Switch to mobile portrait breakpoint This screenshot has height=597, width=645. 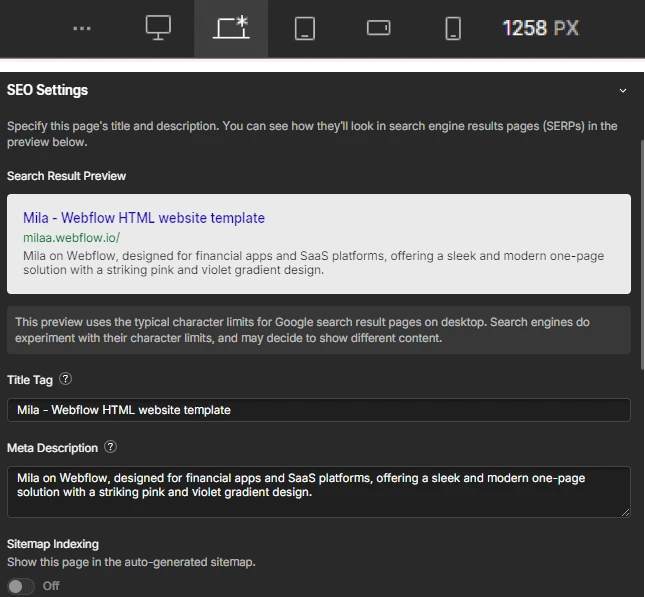453,28
